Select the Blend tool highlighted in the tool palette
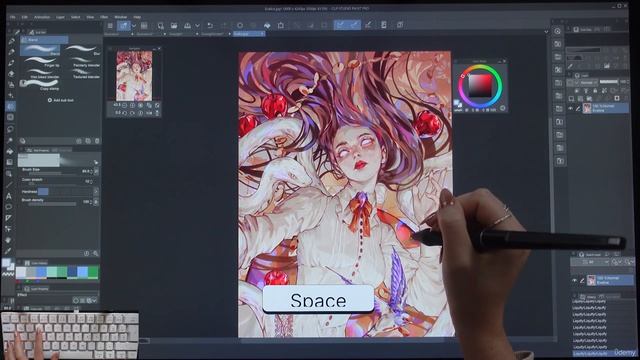 [x=11, y=107]
